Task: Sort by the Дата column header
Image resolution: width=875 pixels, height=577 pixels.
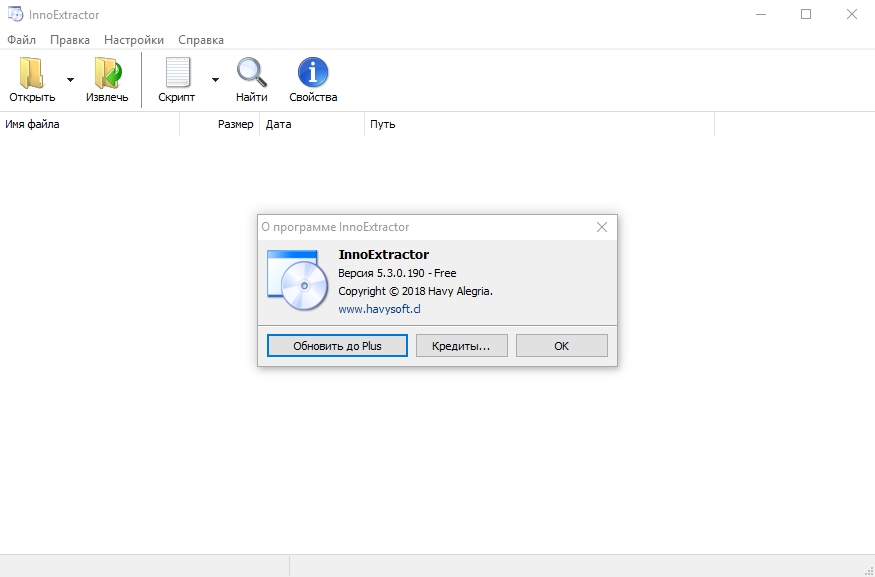Action: pyautogui.click(x=312, y=124)
